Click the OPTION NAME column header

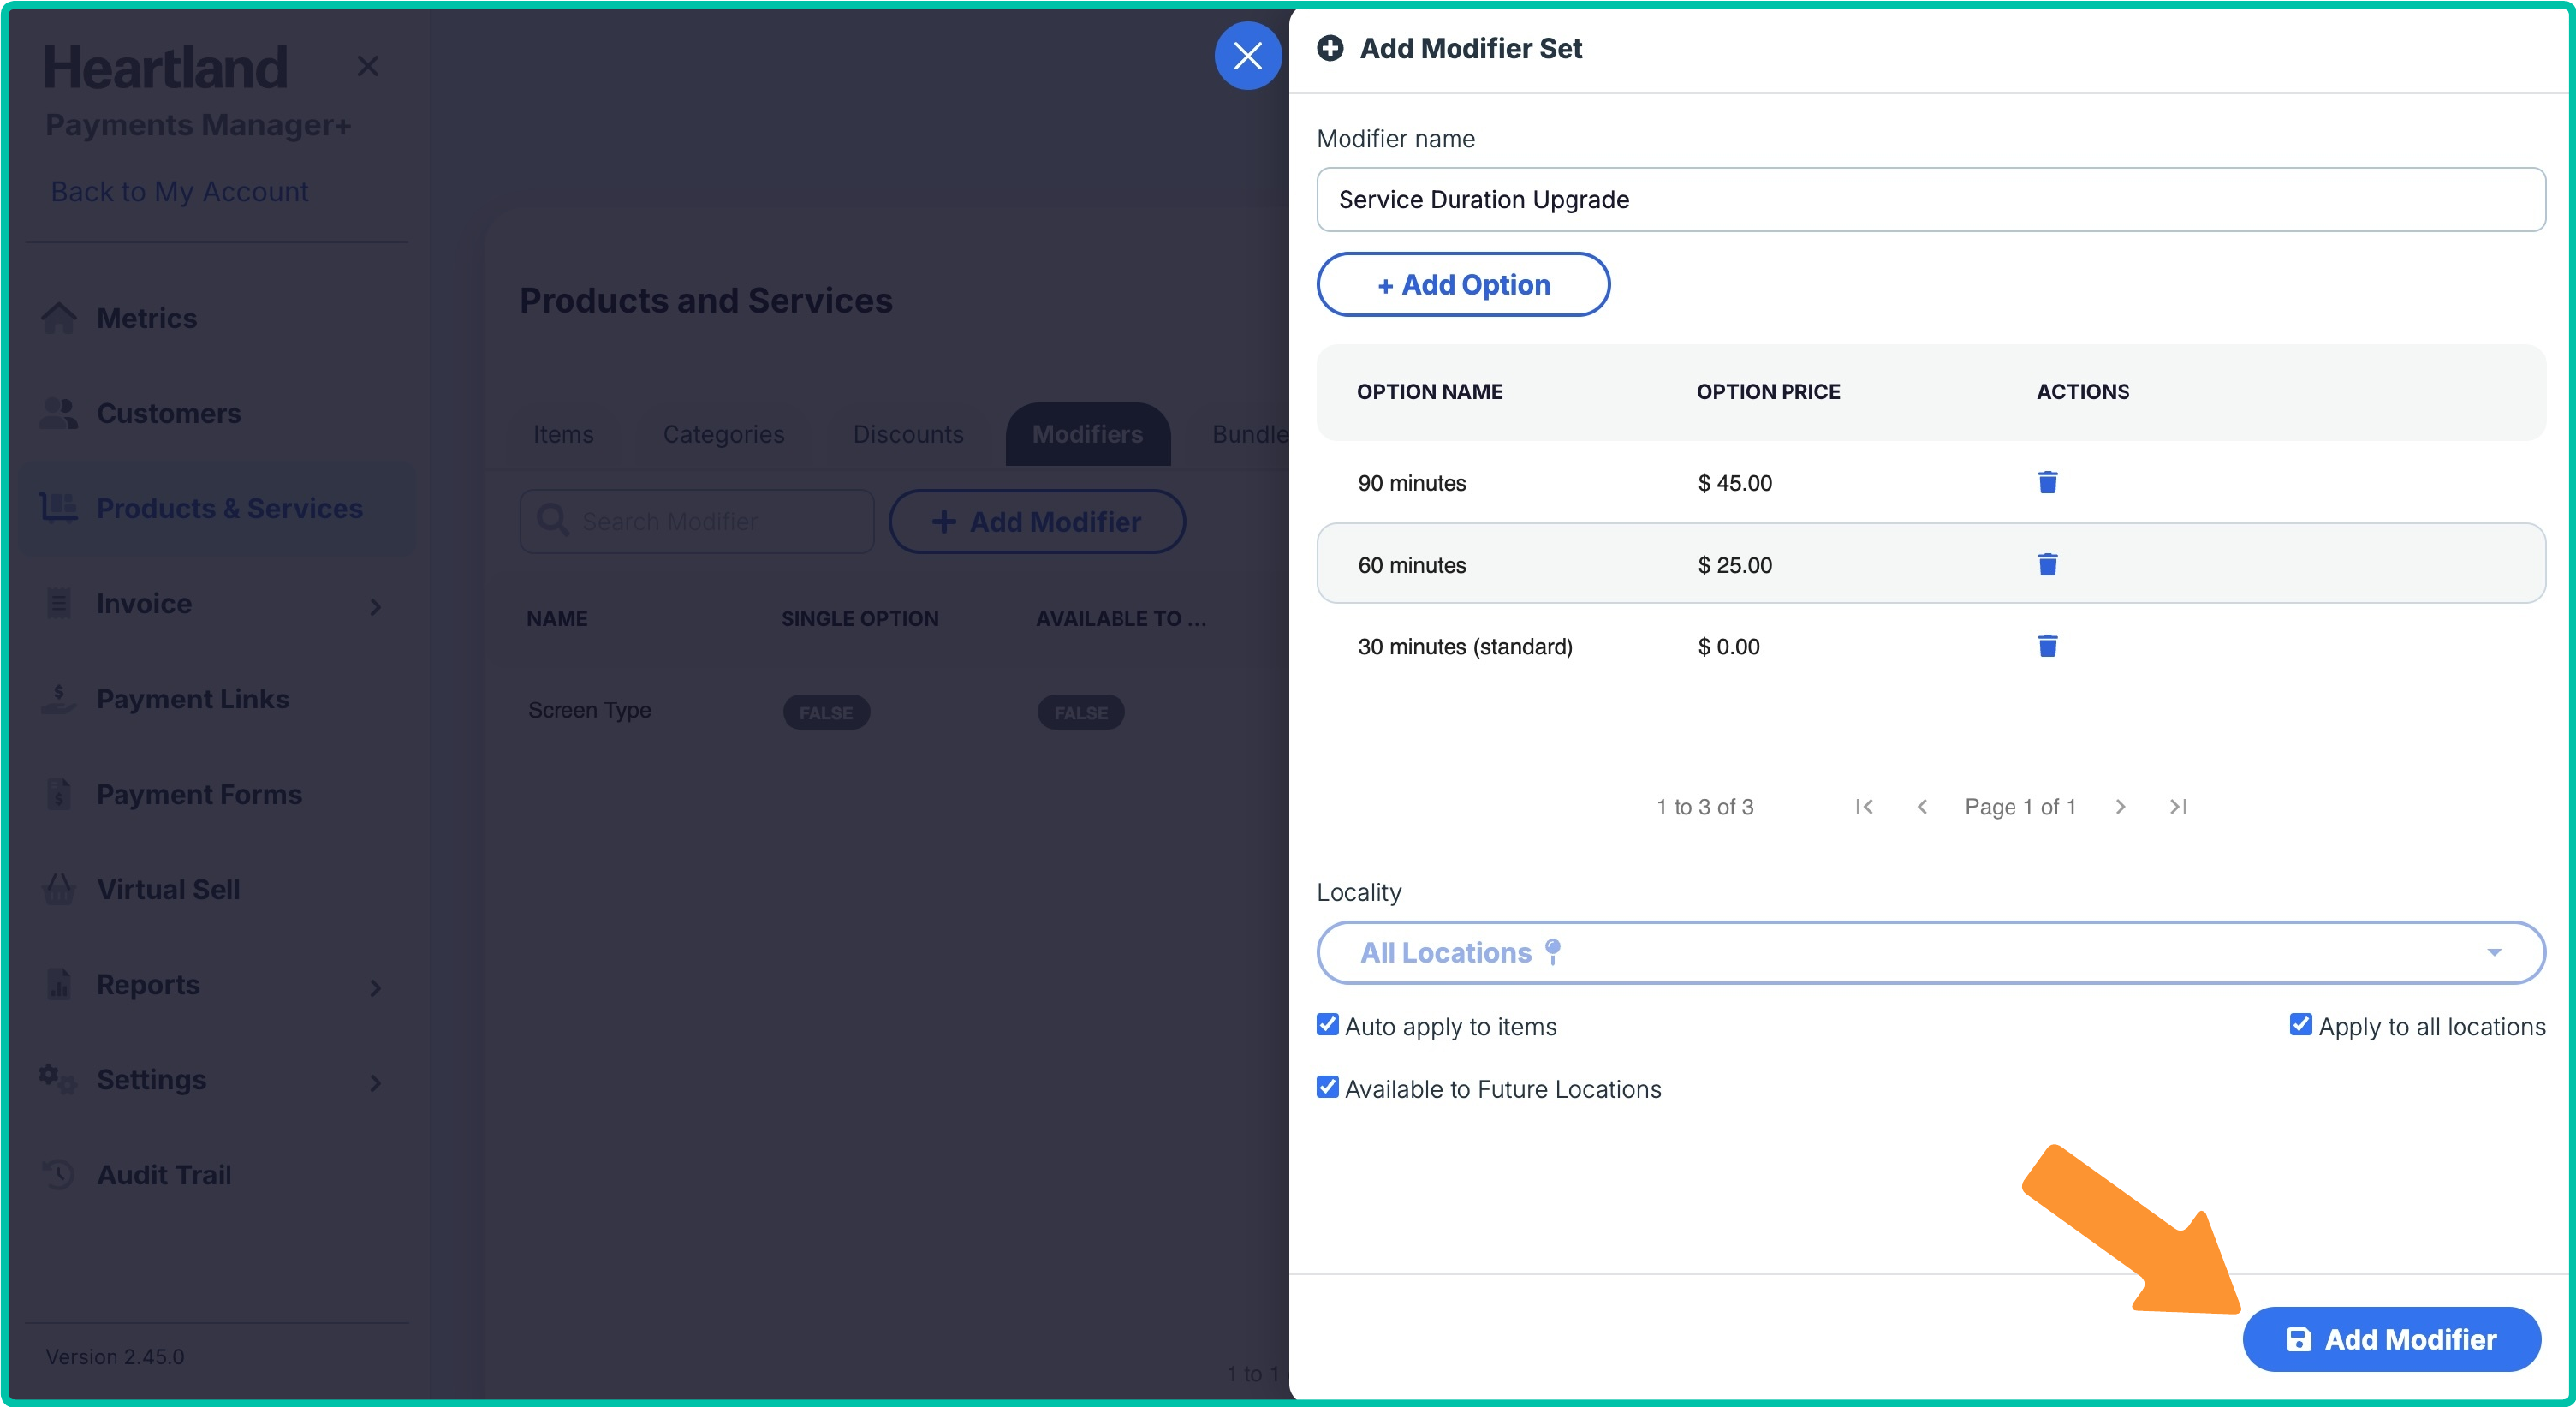coord(1429,392)
